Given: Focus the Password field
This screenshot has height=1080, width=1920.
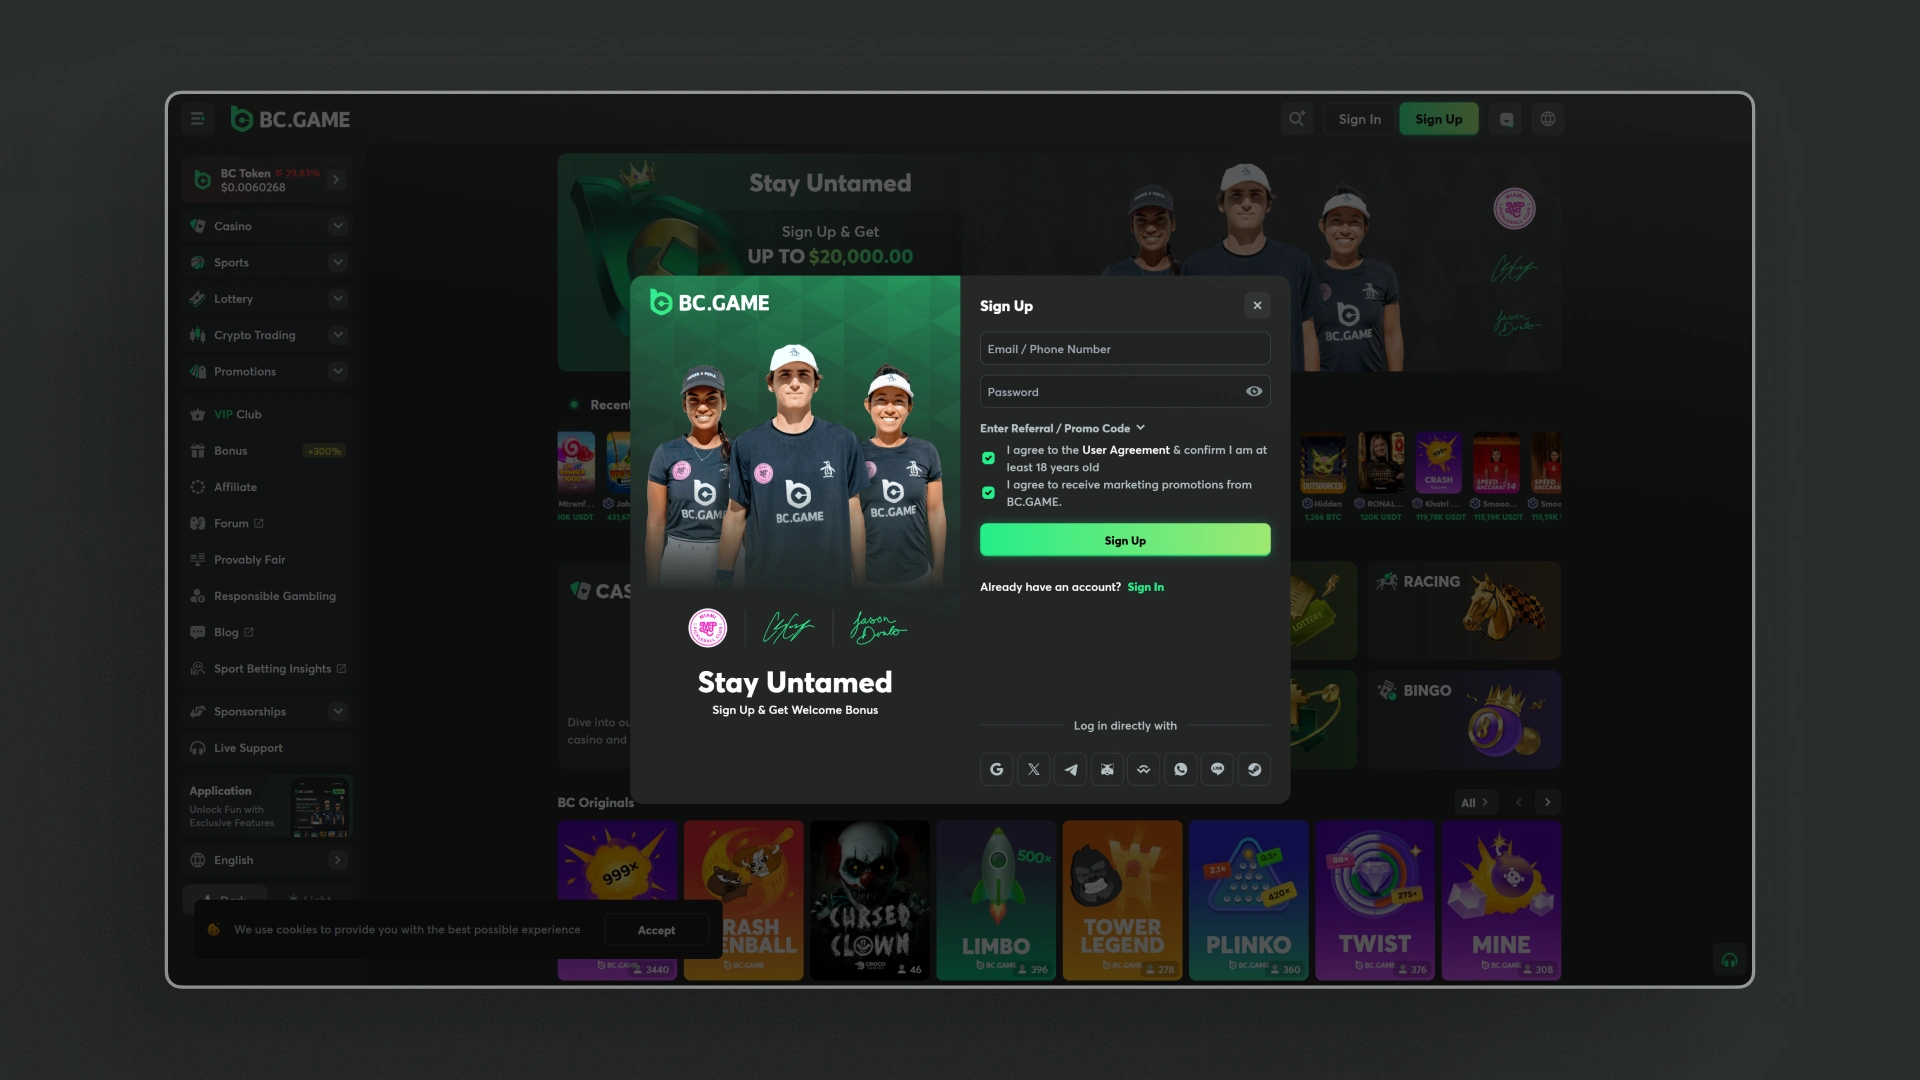Looking at the screenshot, I should point(1125,391).
